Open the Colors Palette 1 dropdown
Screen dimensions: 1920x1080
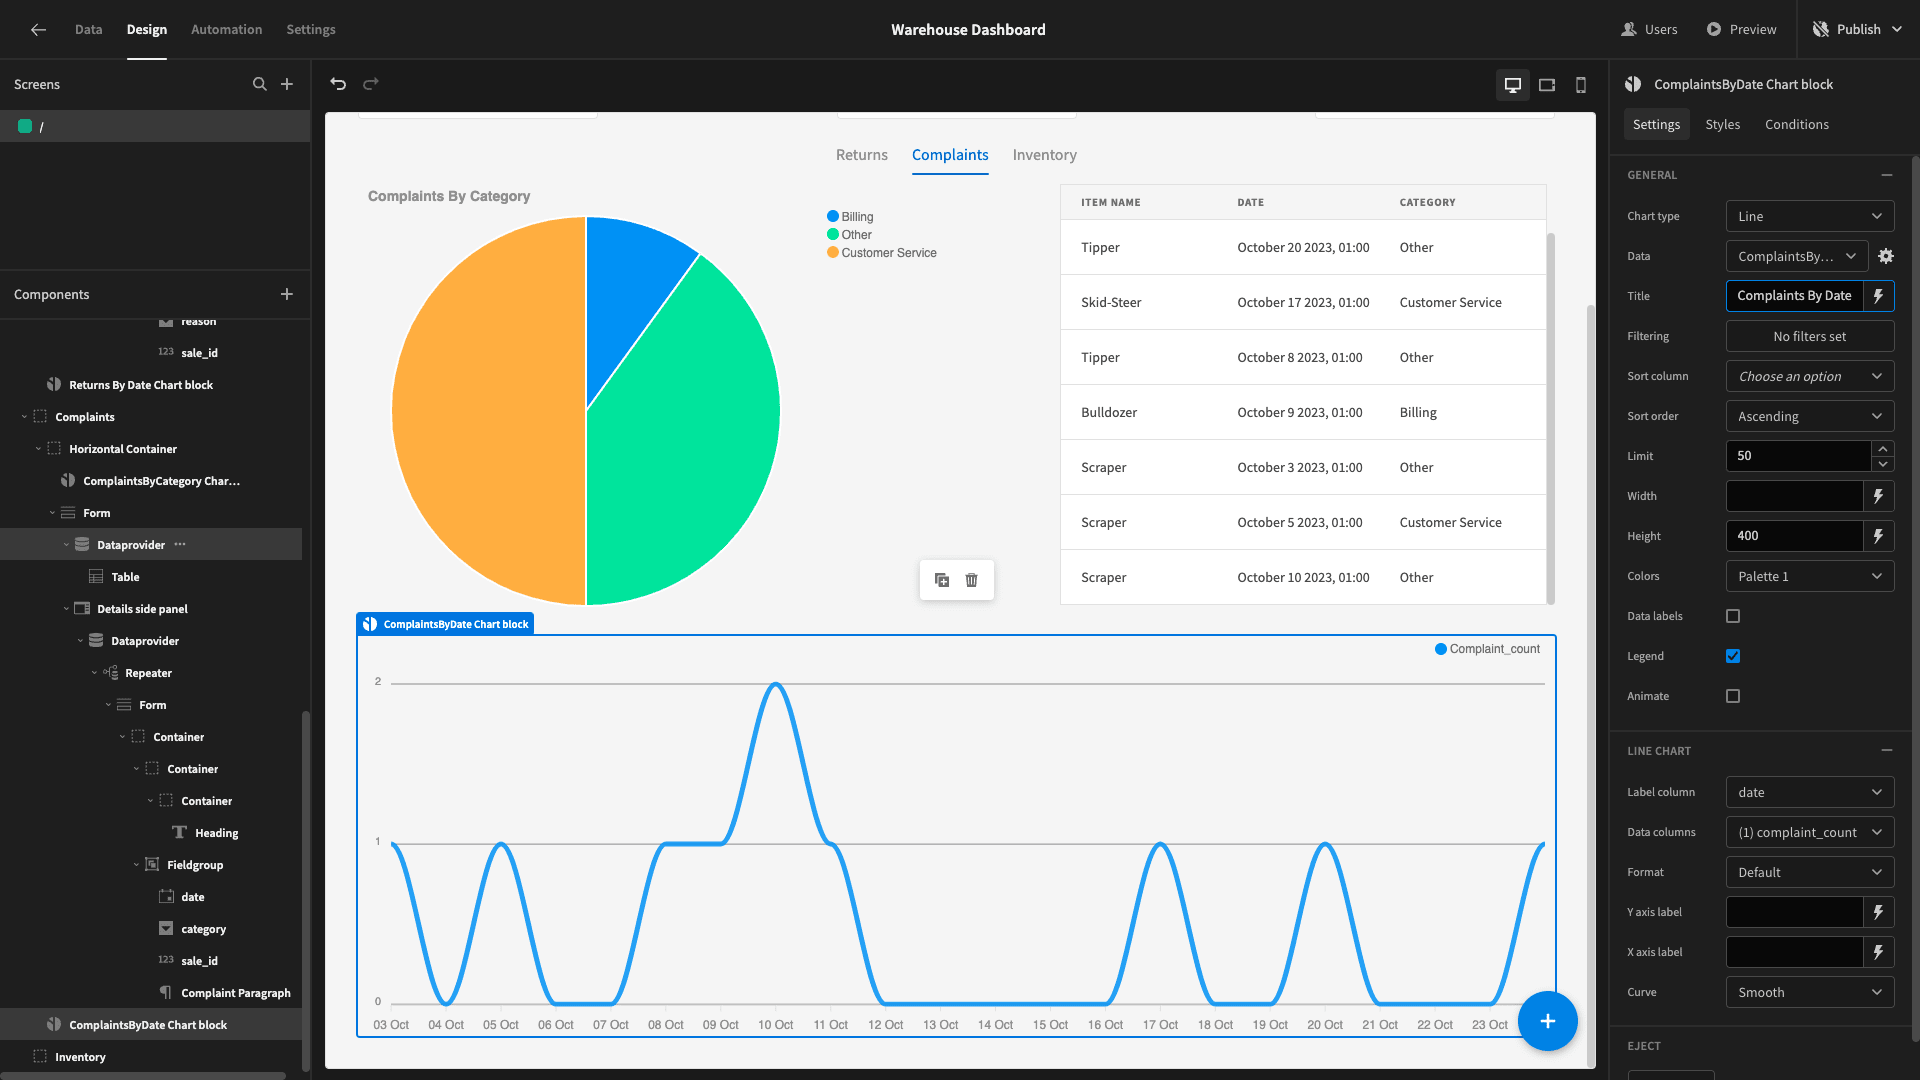pyautogui.click(x=1810, y=576)
